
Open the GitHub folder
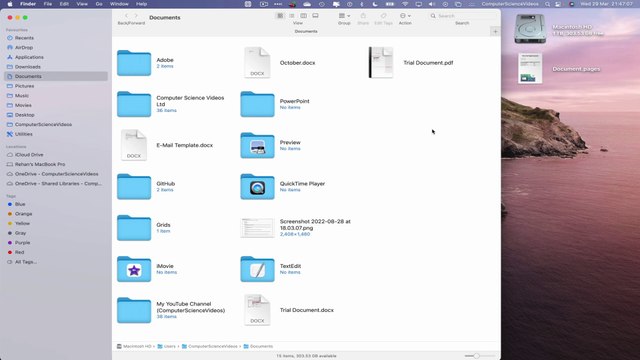click(x=134, y=187)
